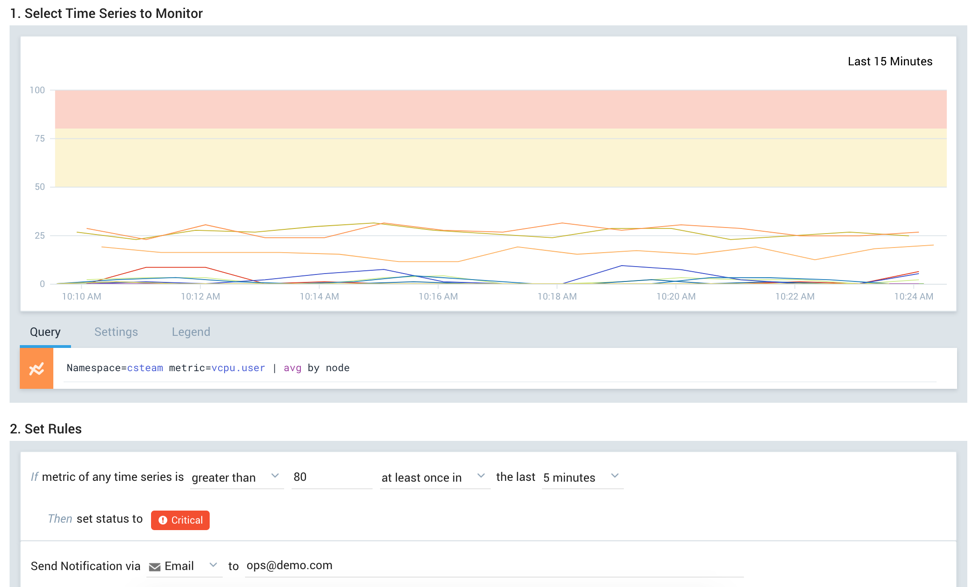Click the 10:14 AM axis label
This screenshot has width=974, height=587.
click(319, 296)
